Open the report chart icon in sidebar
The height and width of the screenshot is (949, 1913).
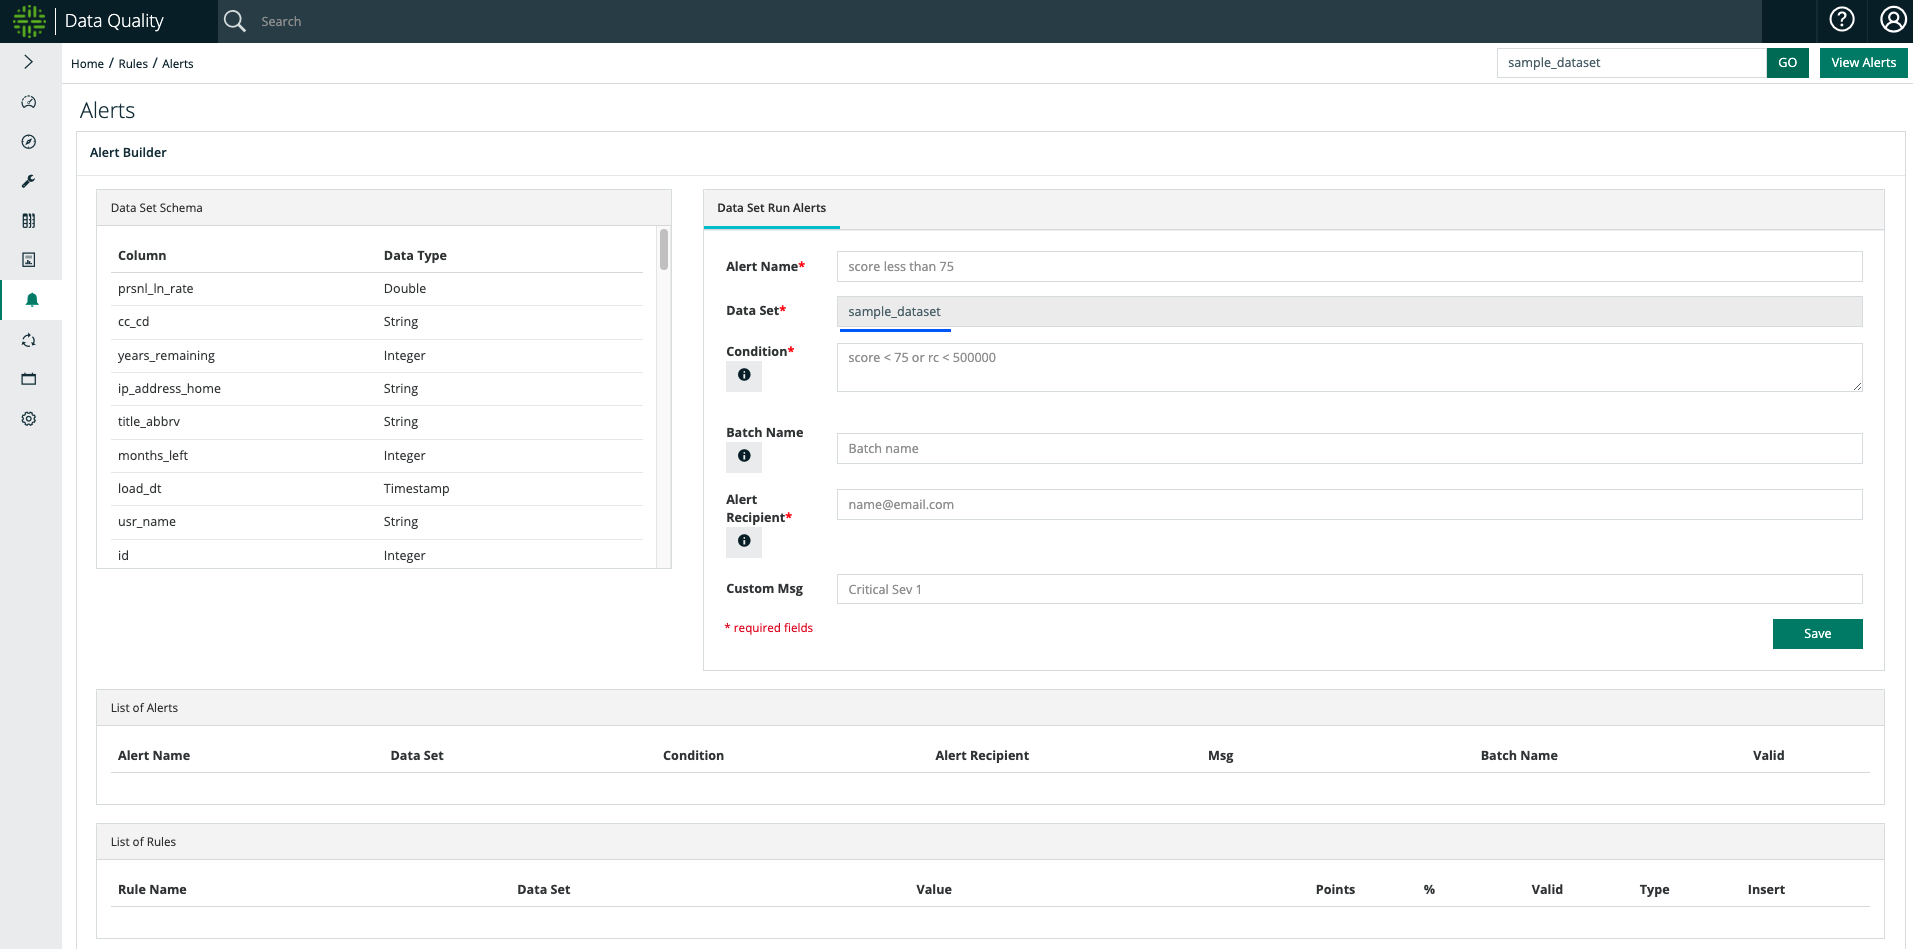29,260
